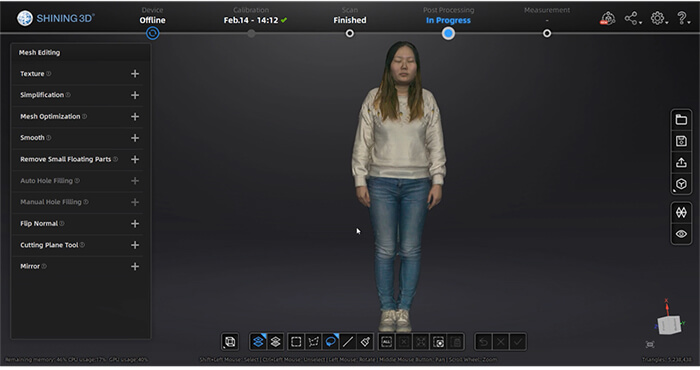Toggle visible-layer-only selection mode

coord(258,342)
